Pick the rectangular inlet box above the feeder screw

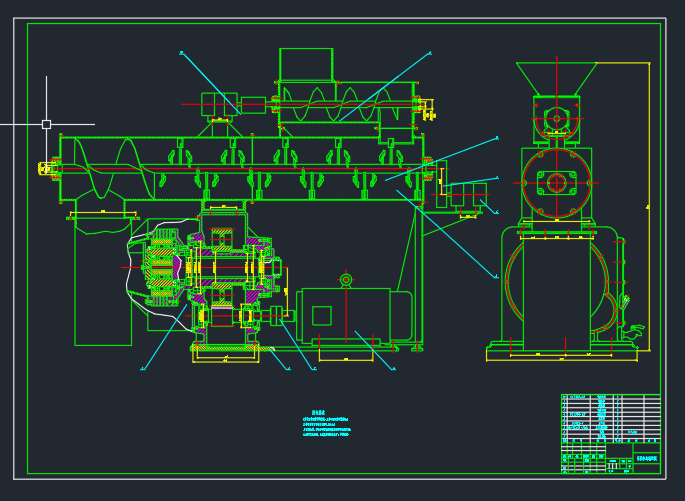306,64
